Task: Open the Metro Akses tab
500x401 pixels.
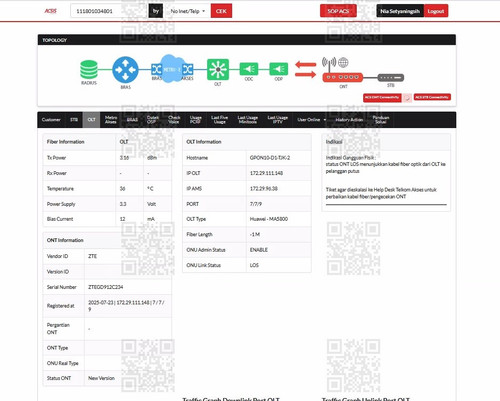Action: (111, 120)
